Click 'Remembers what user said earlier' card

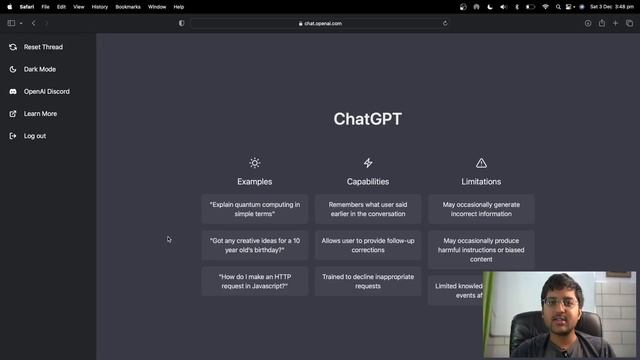point(368,209)
